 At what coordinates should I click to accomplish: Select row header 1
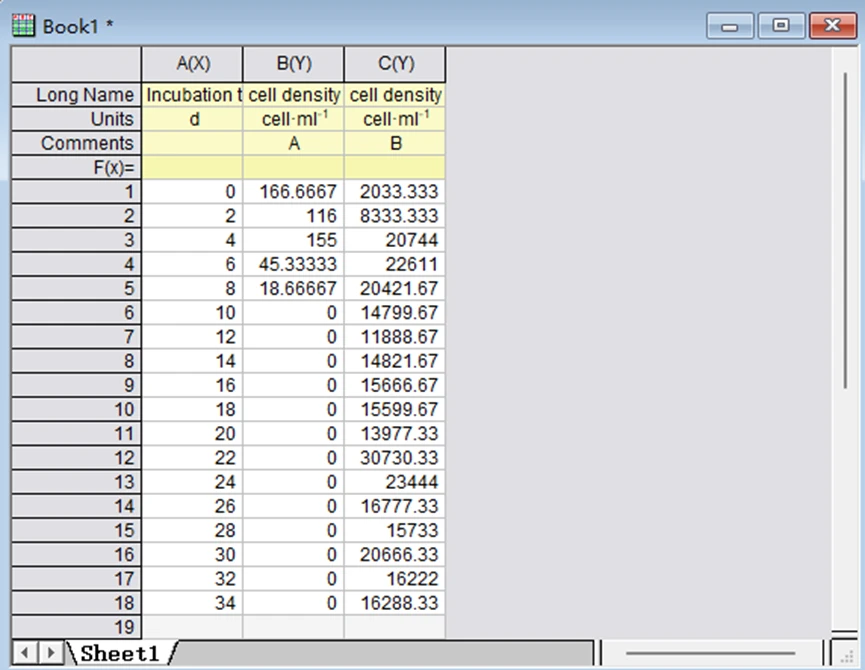(76, 192)
